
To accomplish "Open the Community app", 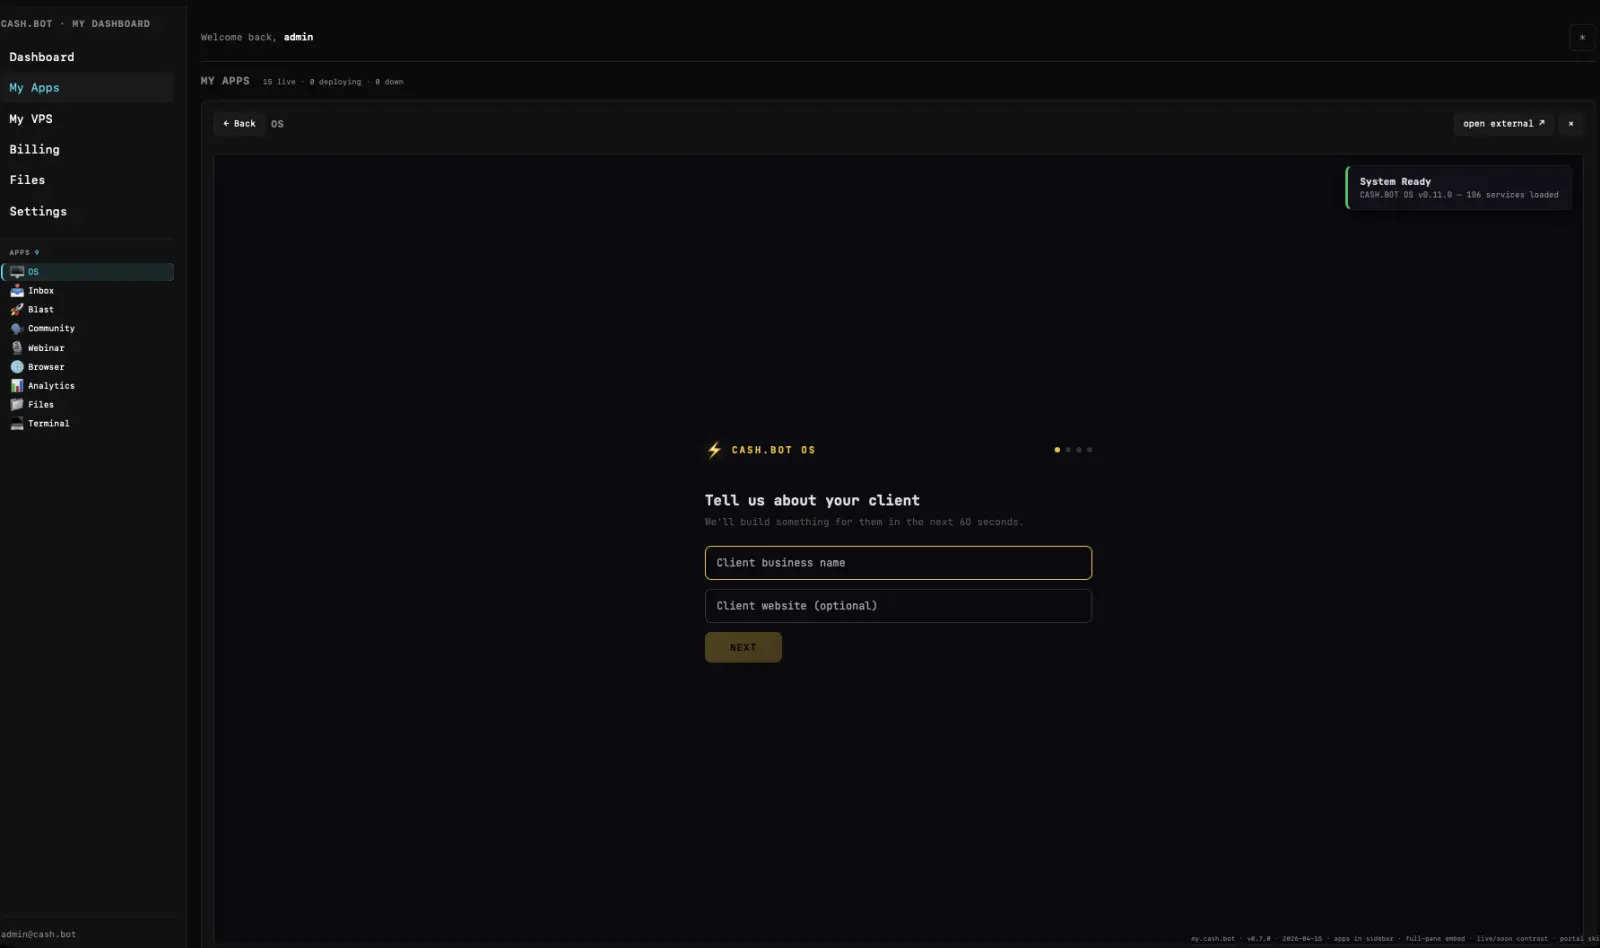I will pos(50,329).
